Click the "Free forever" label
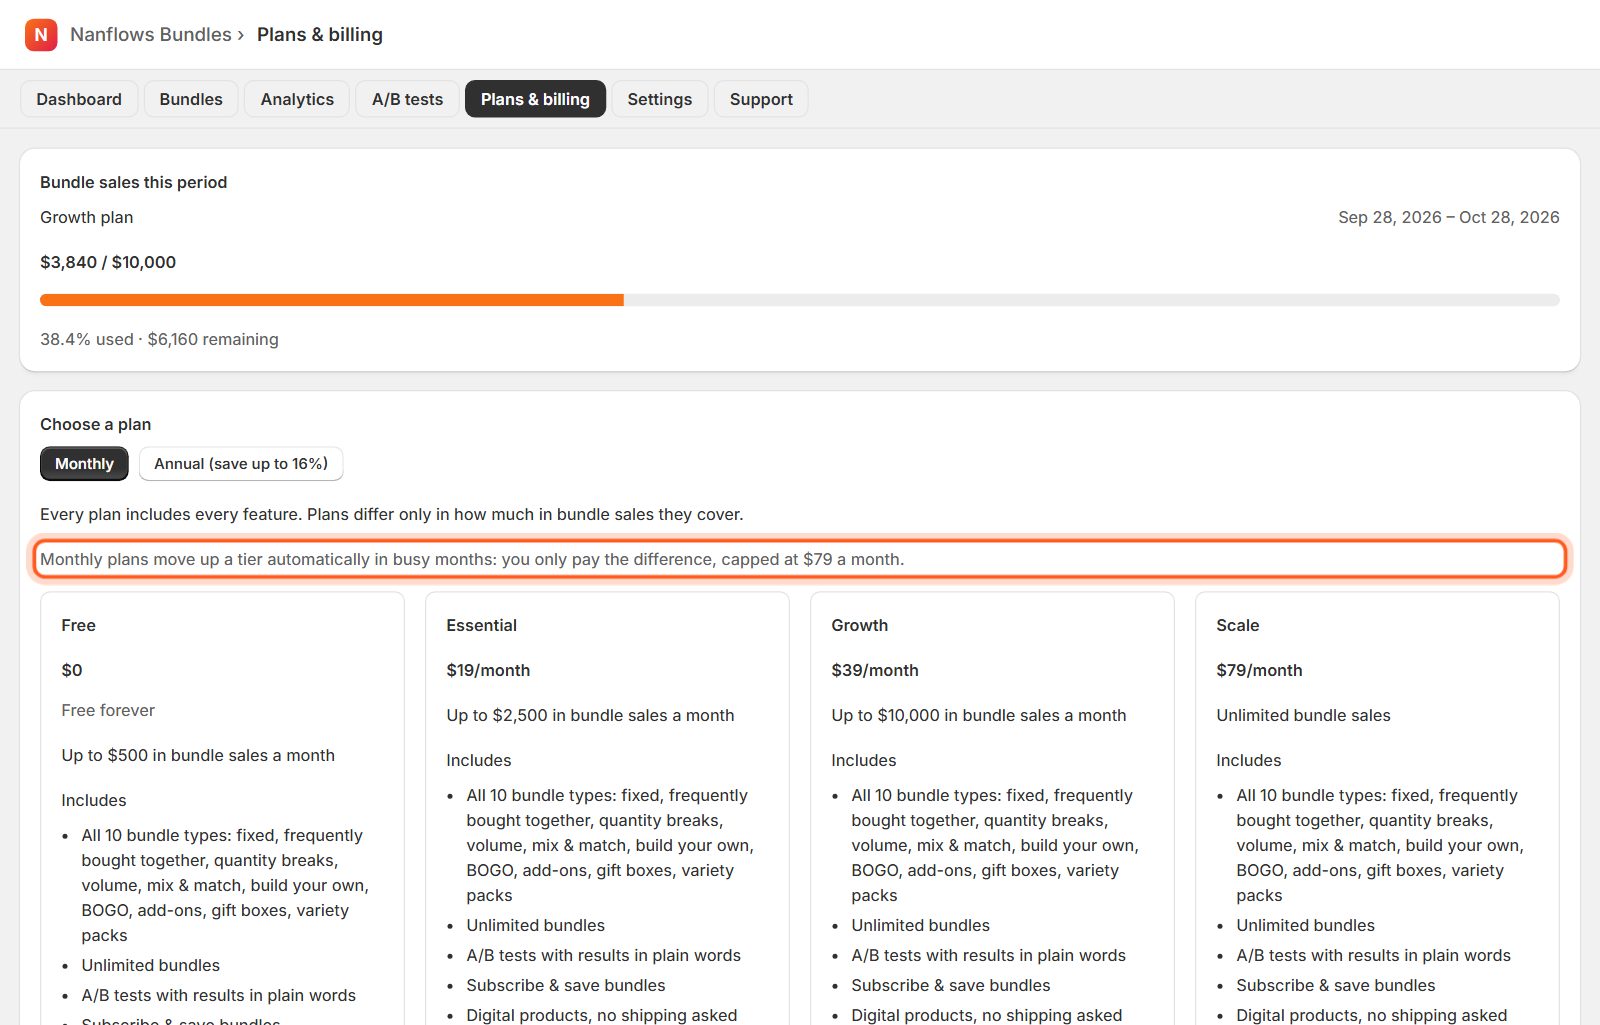1600x1025 pixels. [x=108, y=710]
